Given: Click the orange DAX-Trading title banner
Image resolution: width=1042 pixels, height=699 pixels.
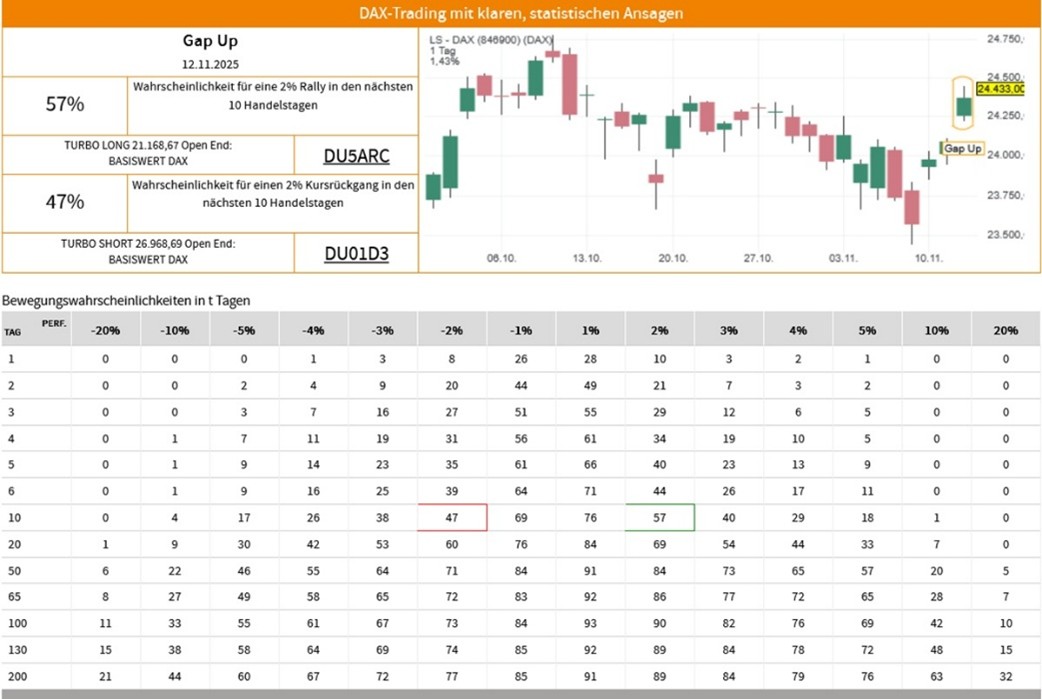Looking at the screenshot, I should pos(521,13).
